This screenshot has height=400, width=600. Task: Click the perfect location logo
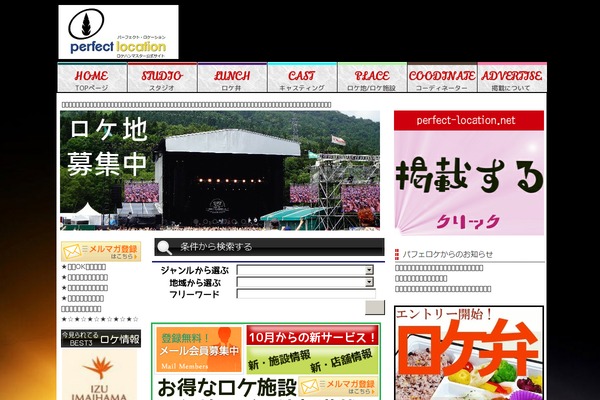[118, 32]
